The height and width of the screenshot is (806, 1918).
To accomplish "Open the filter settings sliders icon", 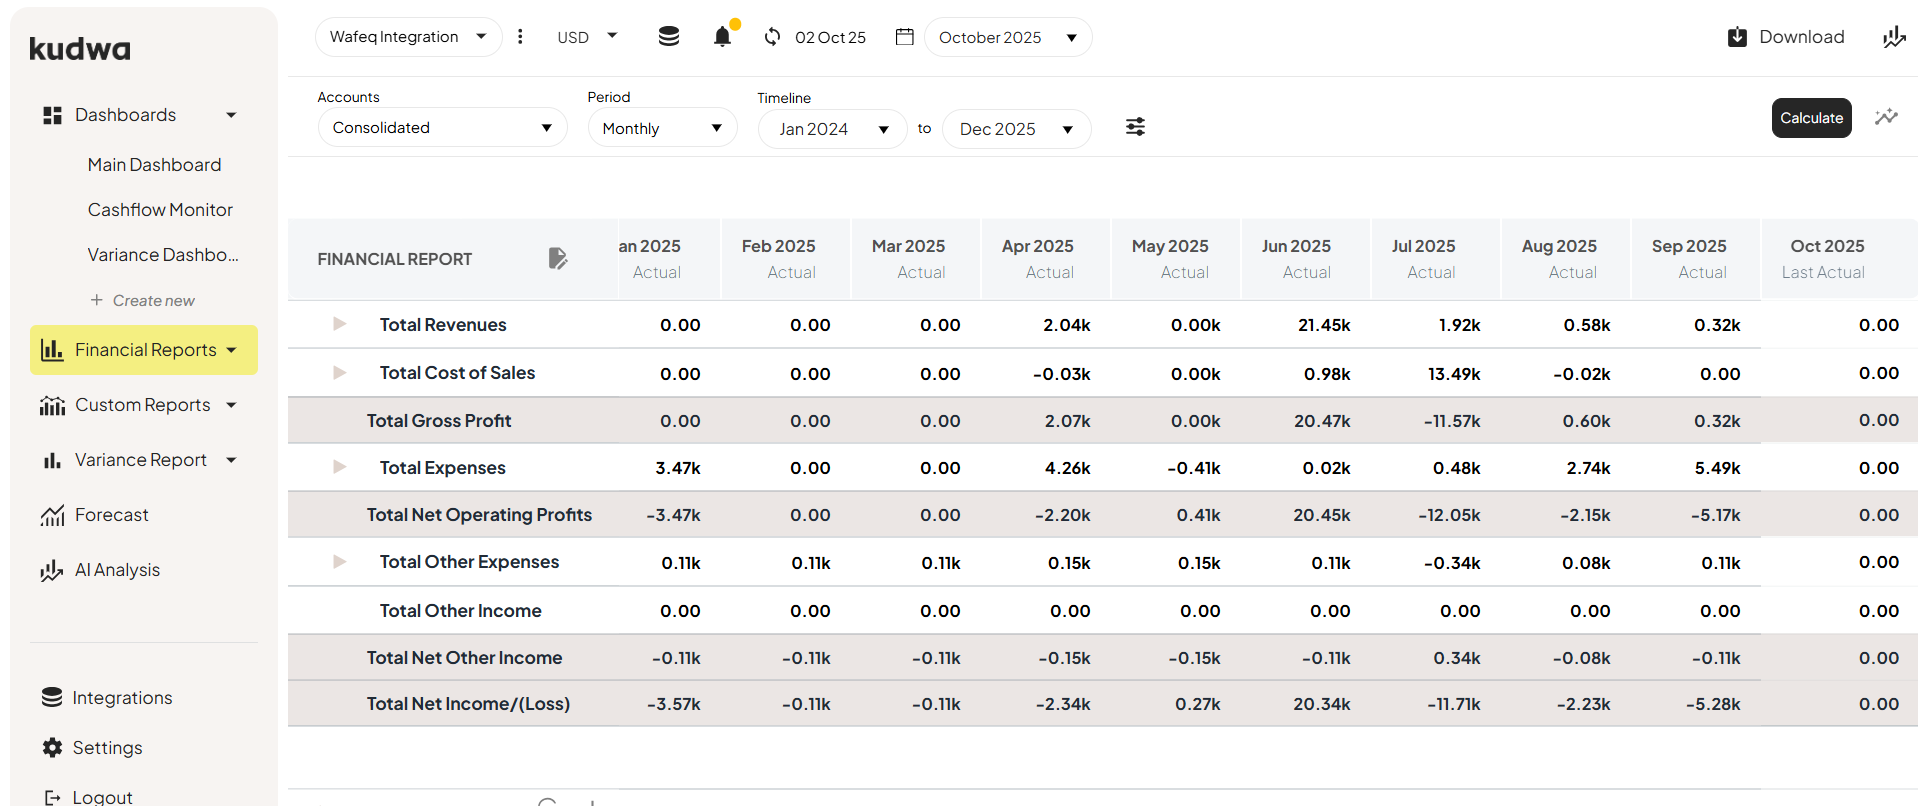I will 1135,127.
